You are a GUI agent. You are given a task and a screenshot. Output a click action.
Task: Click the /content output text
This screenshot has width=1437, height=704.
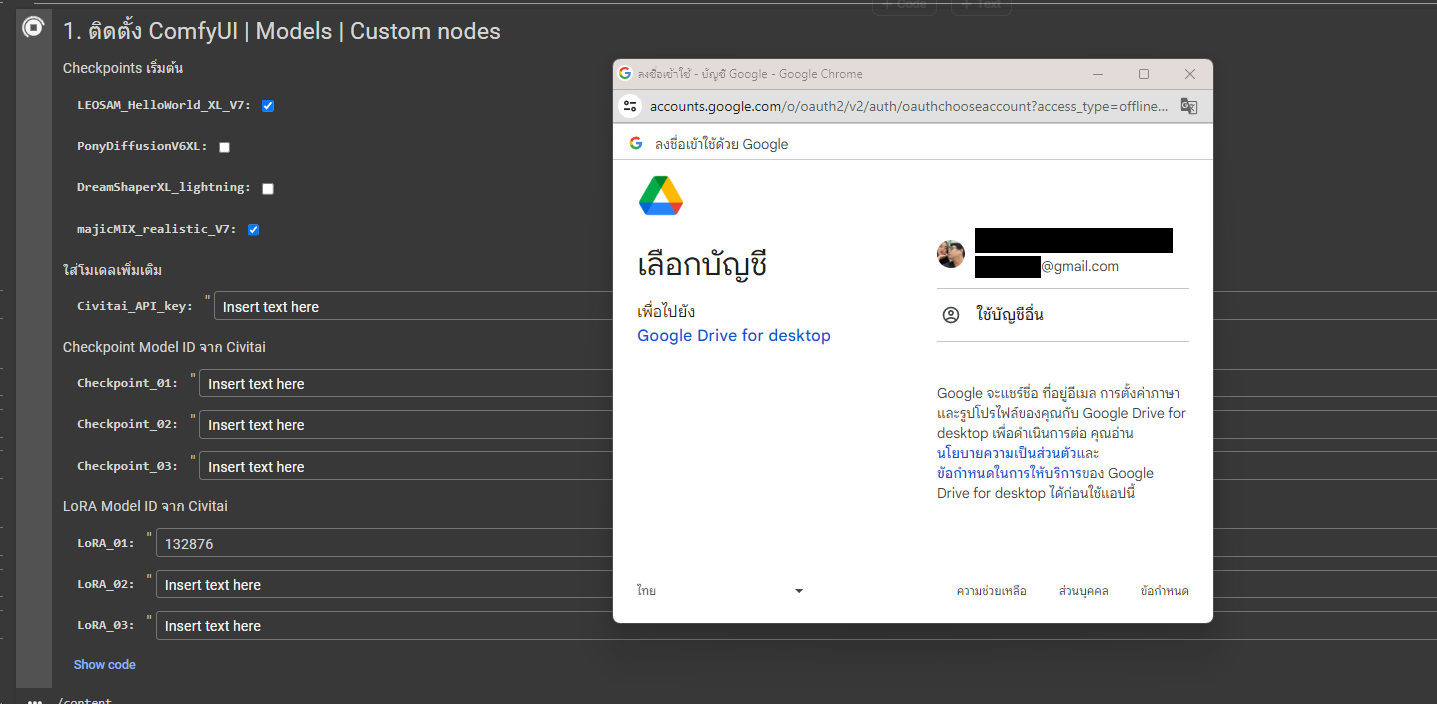[x=85, y=700]
